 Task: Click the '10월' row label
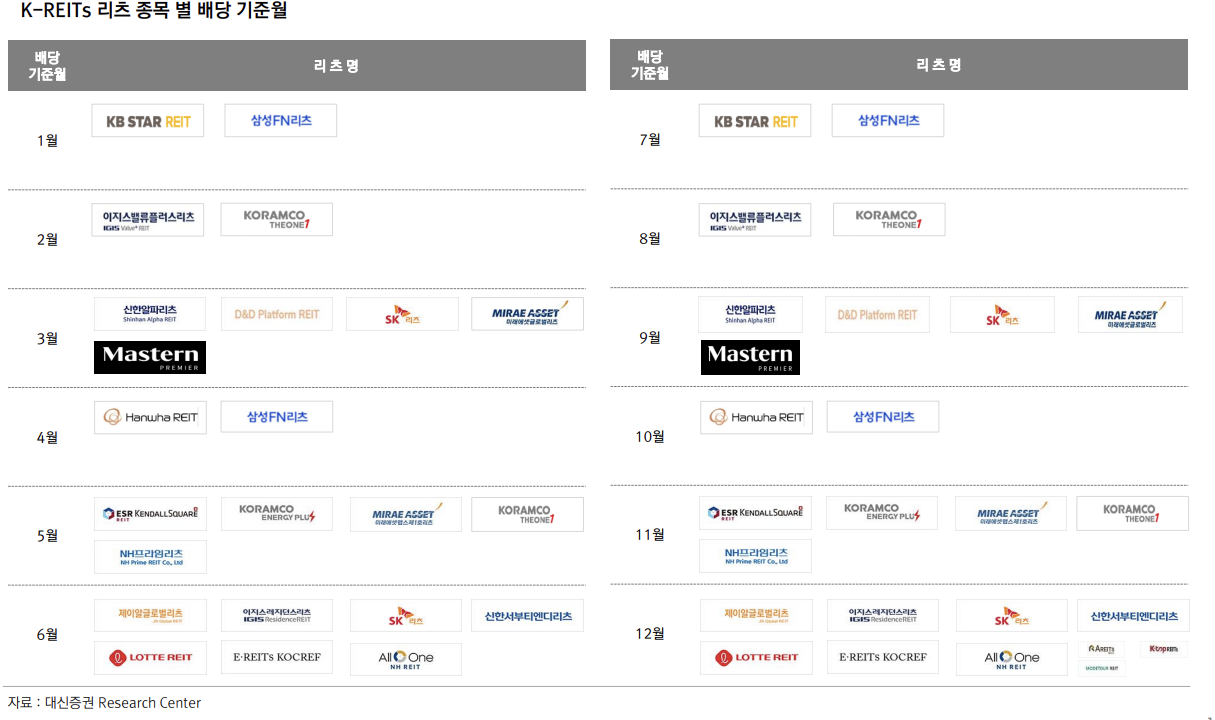(650, 437)
